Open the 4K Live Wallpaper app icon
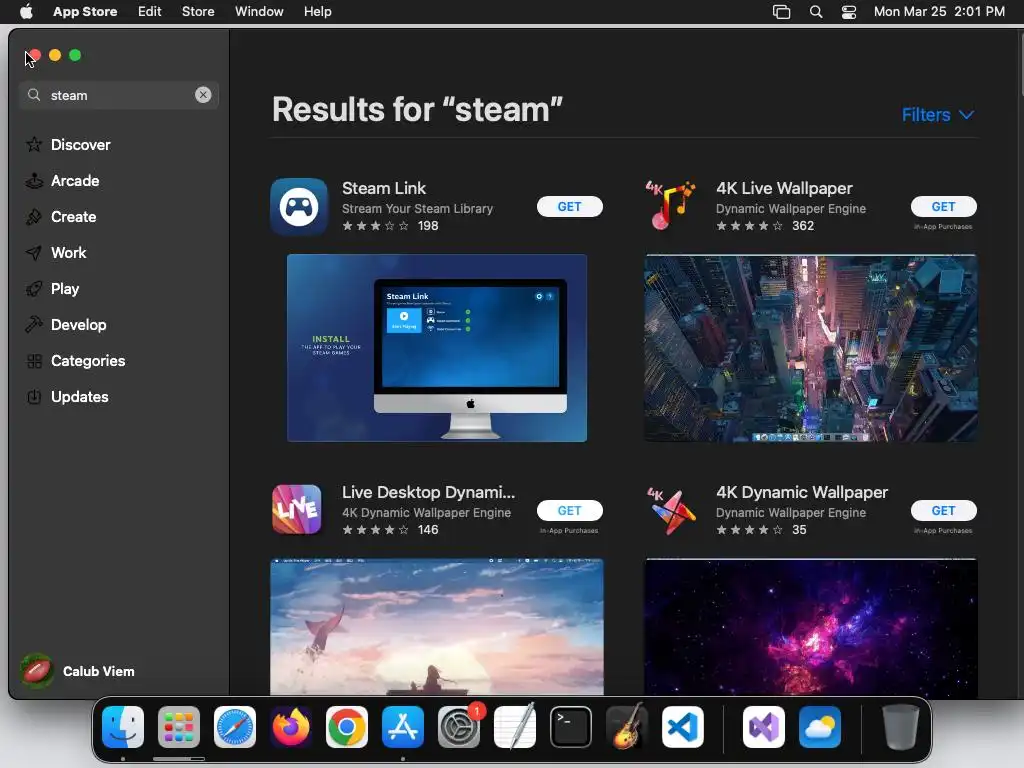1024x768 pixels. pos(671,205)
